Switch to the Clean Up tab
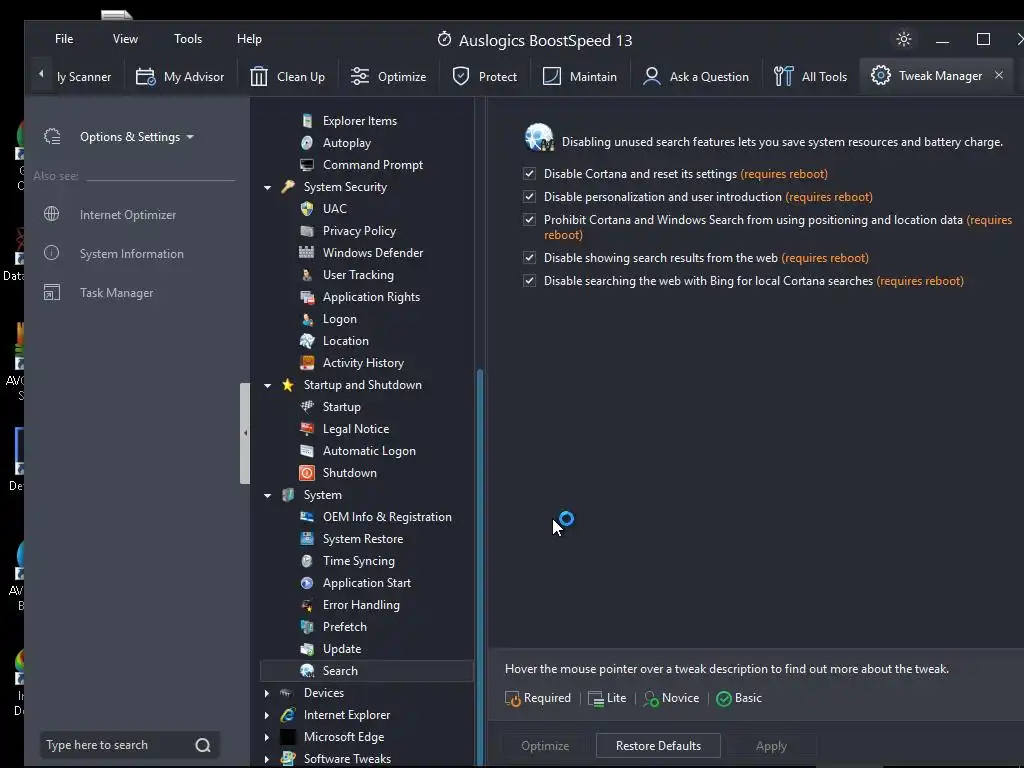This screenshot has height=768, width=1024. click(287, 76)
